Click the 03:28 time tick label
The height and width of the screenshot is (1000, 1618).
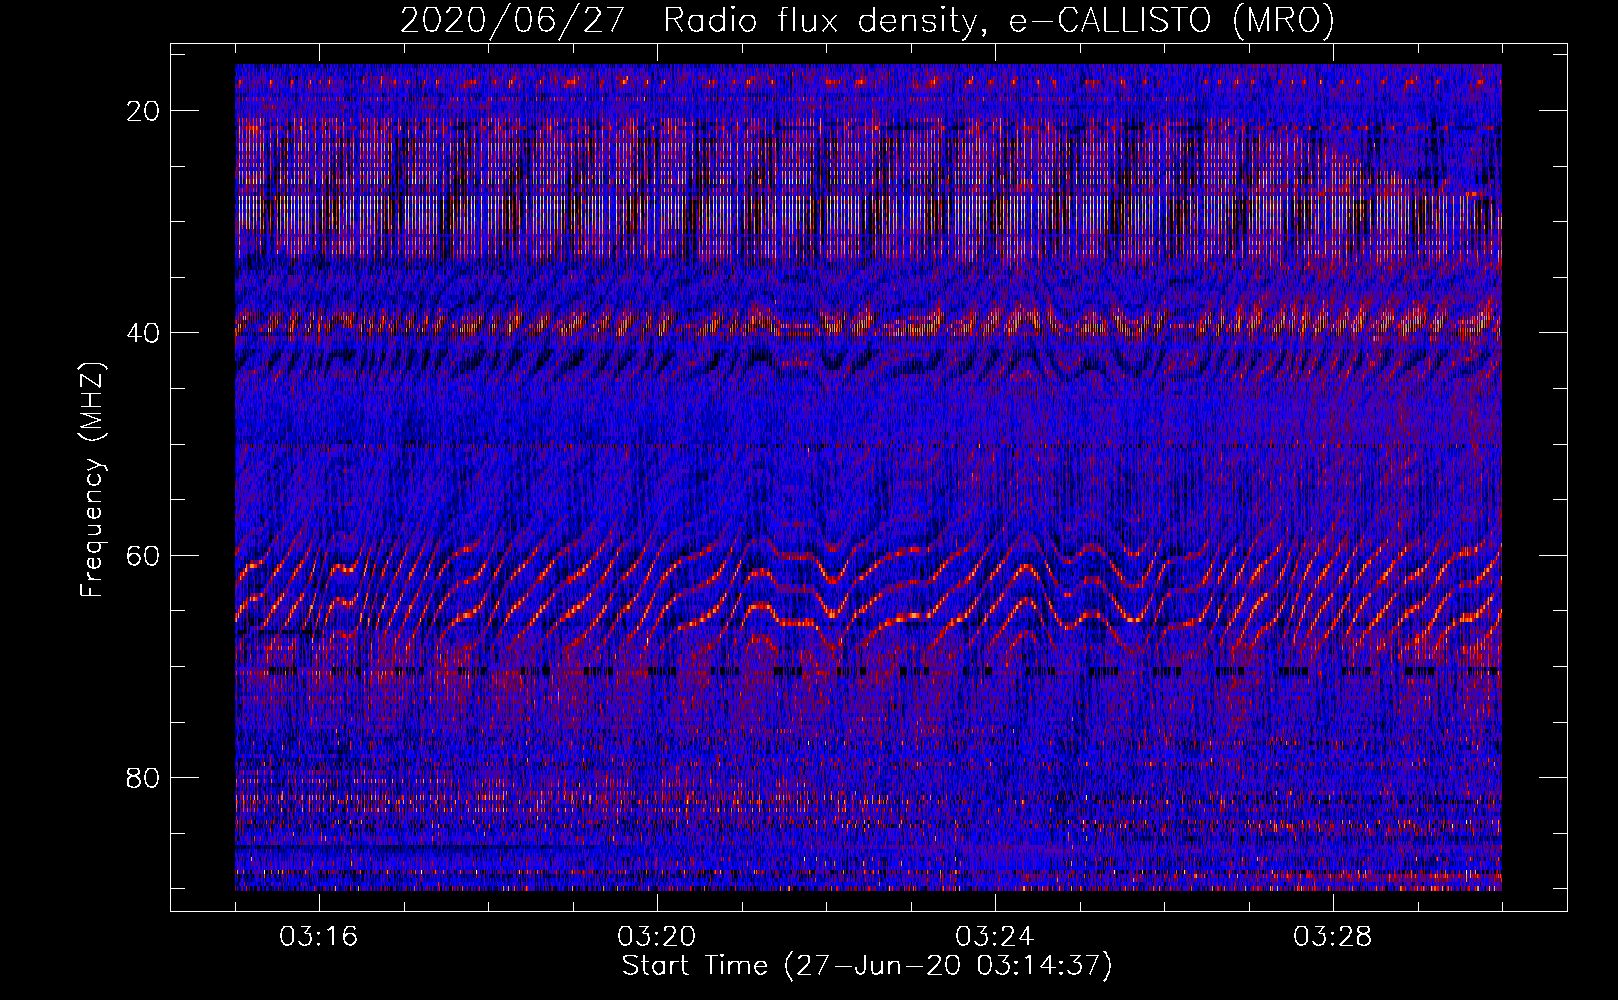tap(1333, 937)
